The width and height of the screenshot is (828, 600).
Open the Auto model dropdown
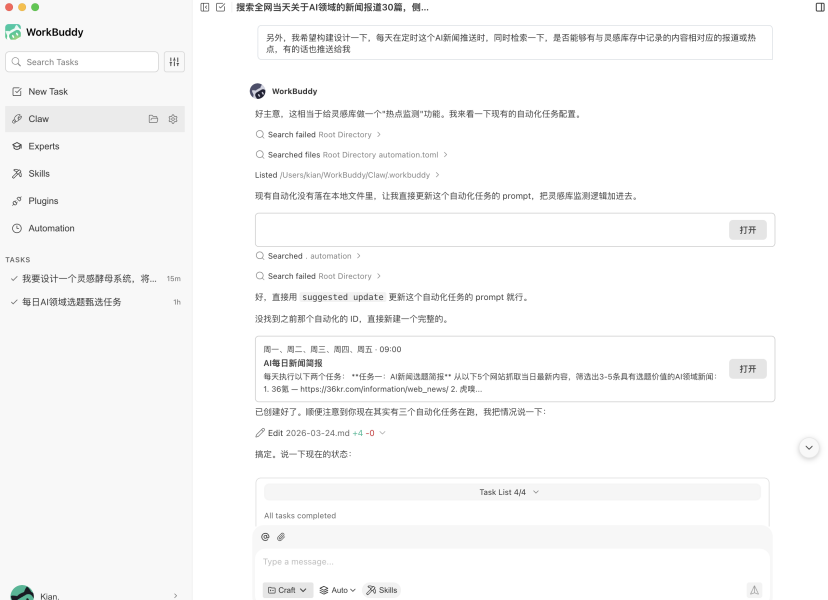click(337, 589)
